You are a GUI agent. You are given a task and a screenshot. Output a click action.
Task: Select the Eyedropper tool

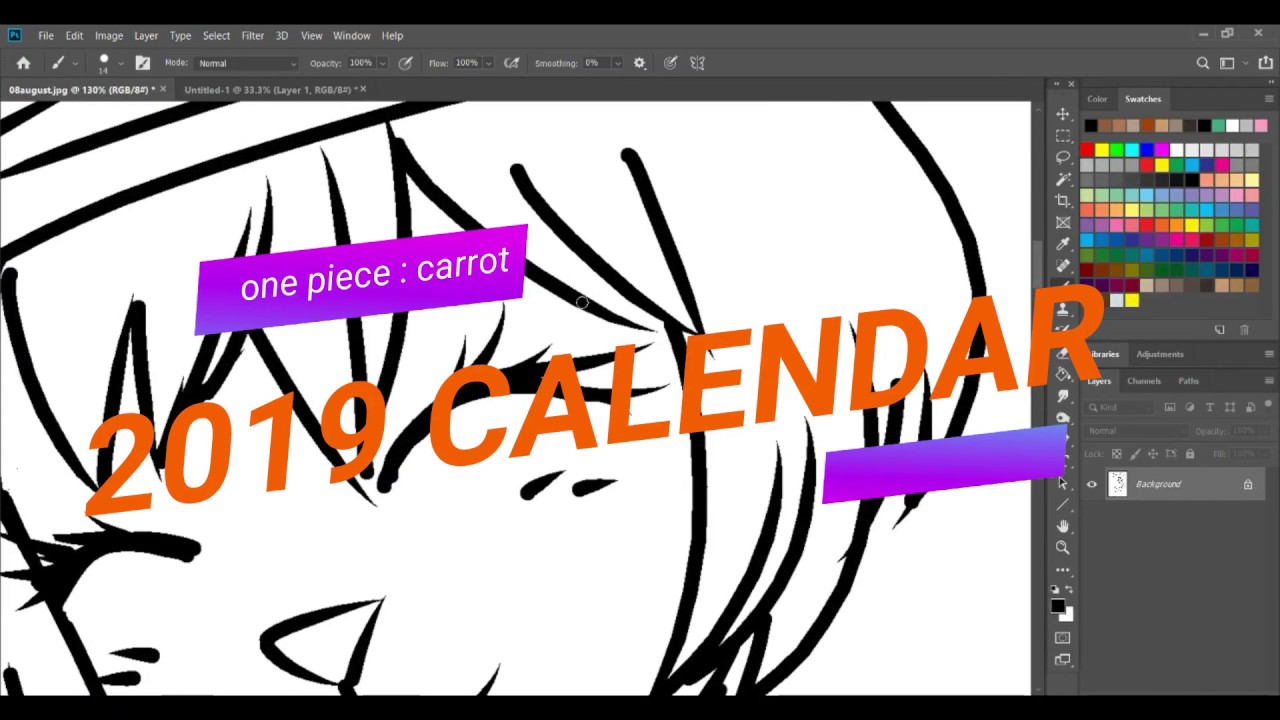(1062, 244)
